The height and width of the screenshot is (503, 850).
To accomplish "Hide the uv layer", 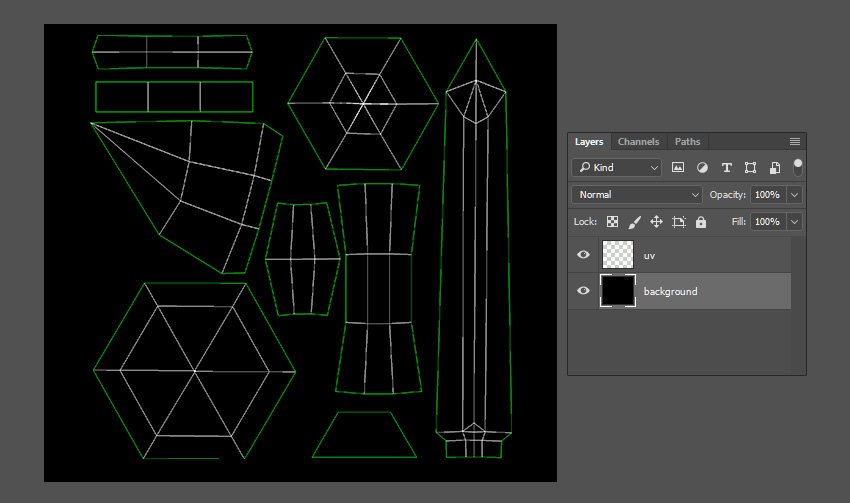I will [584, 255].
